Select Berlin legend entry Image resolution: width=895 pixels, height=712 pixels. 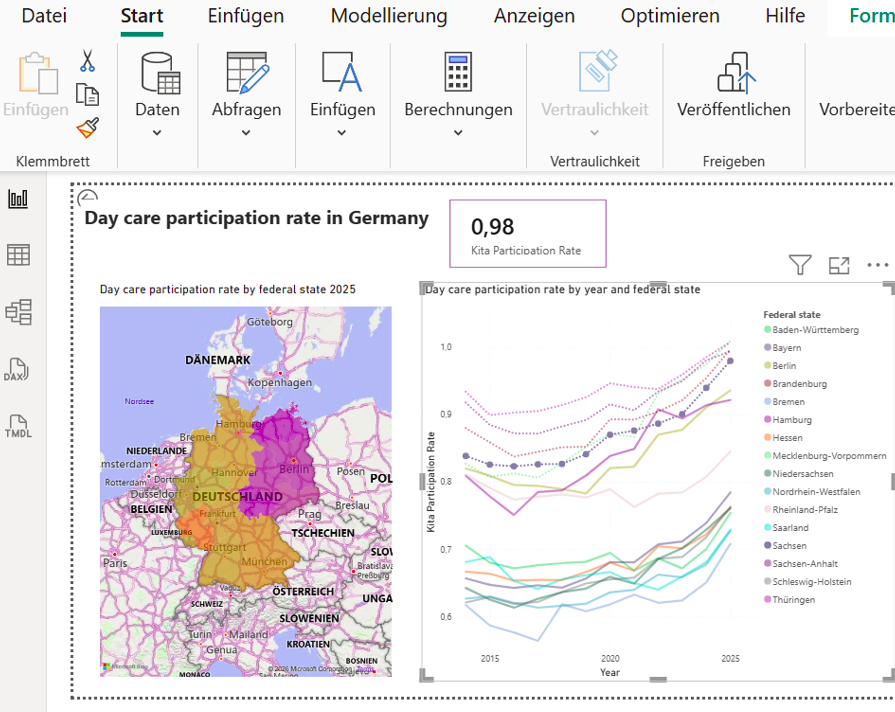[x=780, y=366]
